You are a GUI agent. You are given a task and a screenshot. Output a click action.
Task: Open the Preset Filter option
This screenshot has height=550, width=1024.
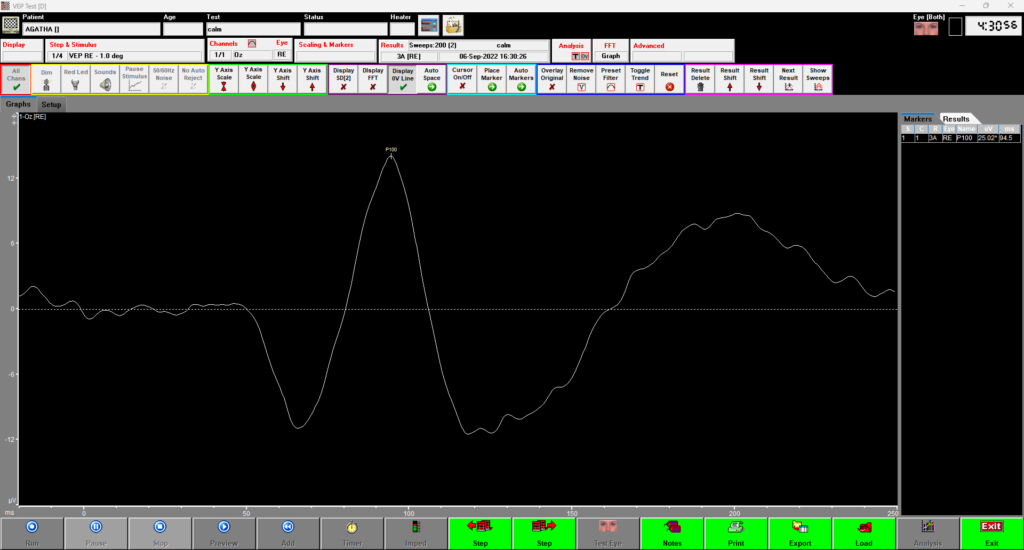(x=610, y=80)
